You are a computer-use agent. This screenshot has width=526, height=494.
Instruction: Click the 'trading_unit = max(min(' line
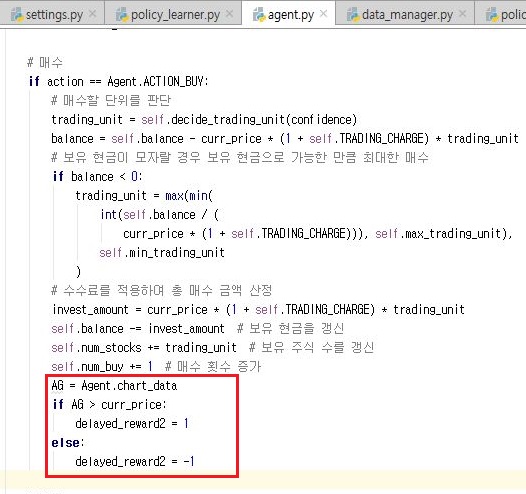tap(144, 196)
